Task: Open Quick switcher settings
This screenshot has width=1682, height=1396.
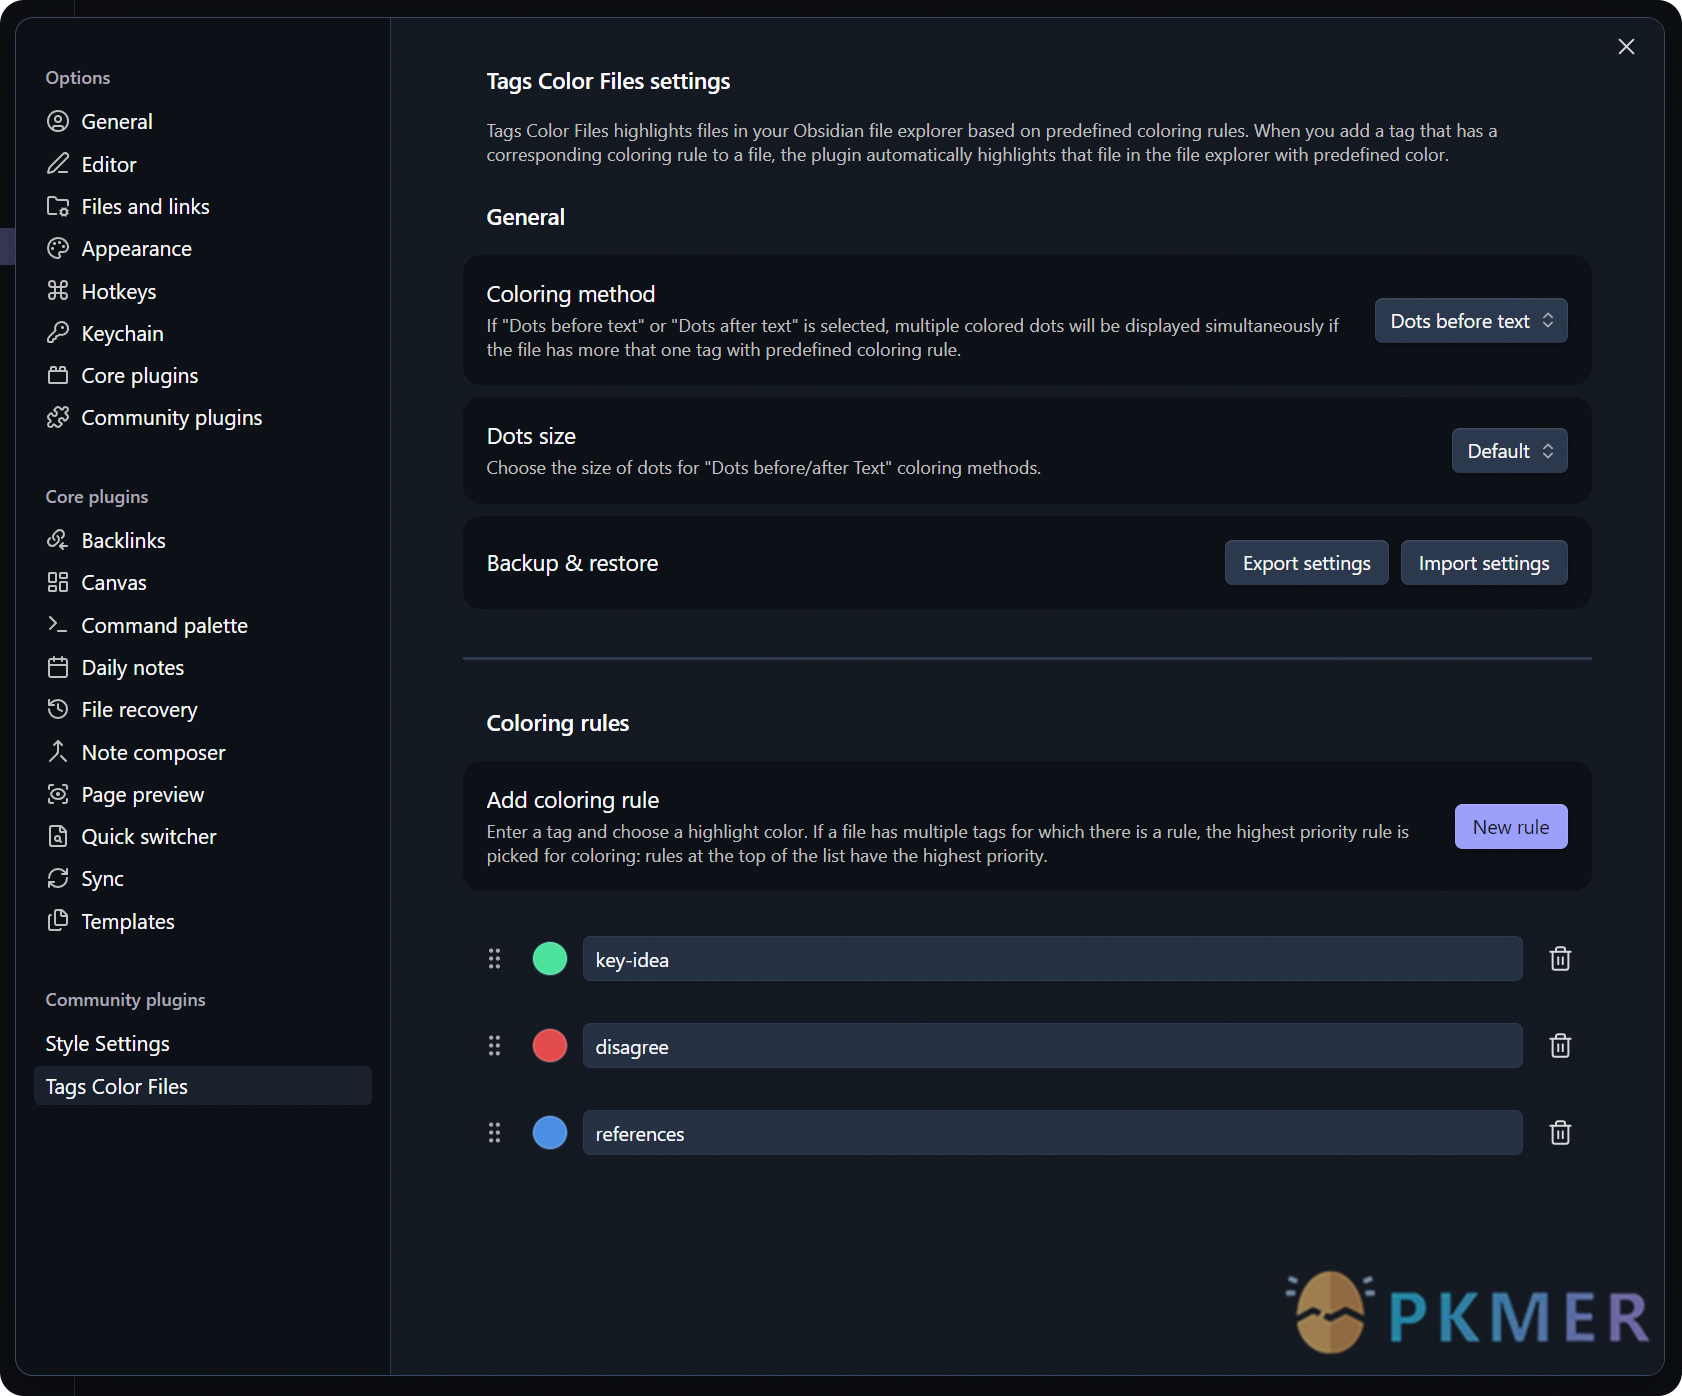Action: click(x=203, y=837)
